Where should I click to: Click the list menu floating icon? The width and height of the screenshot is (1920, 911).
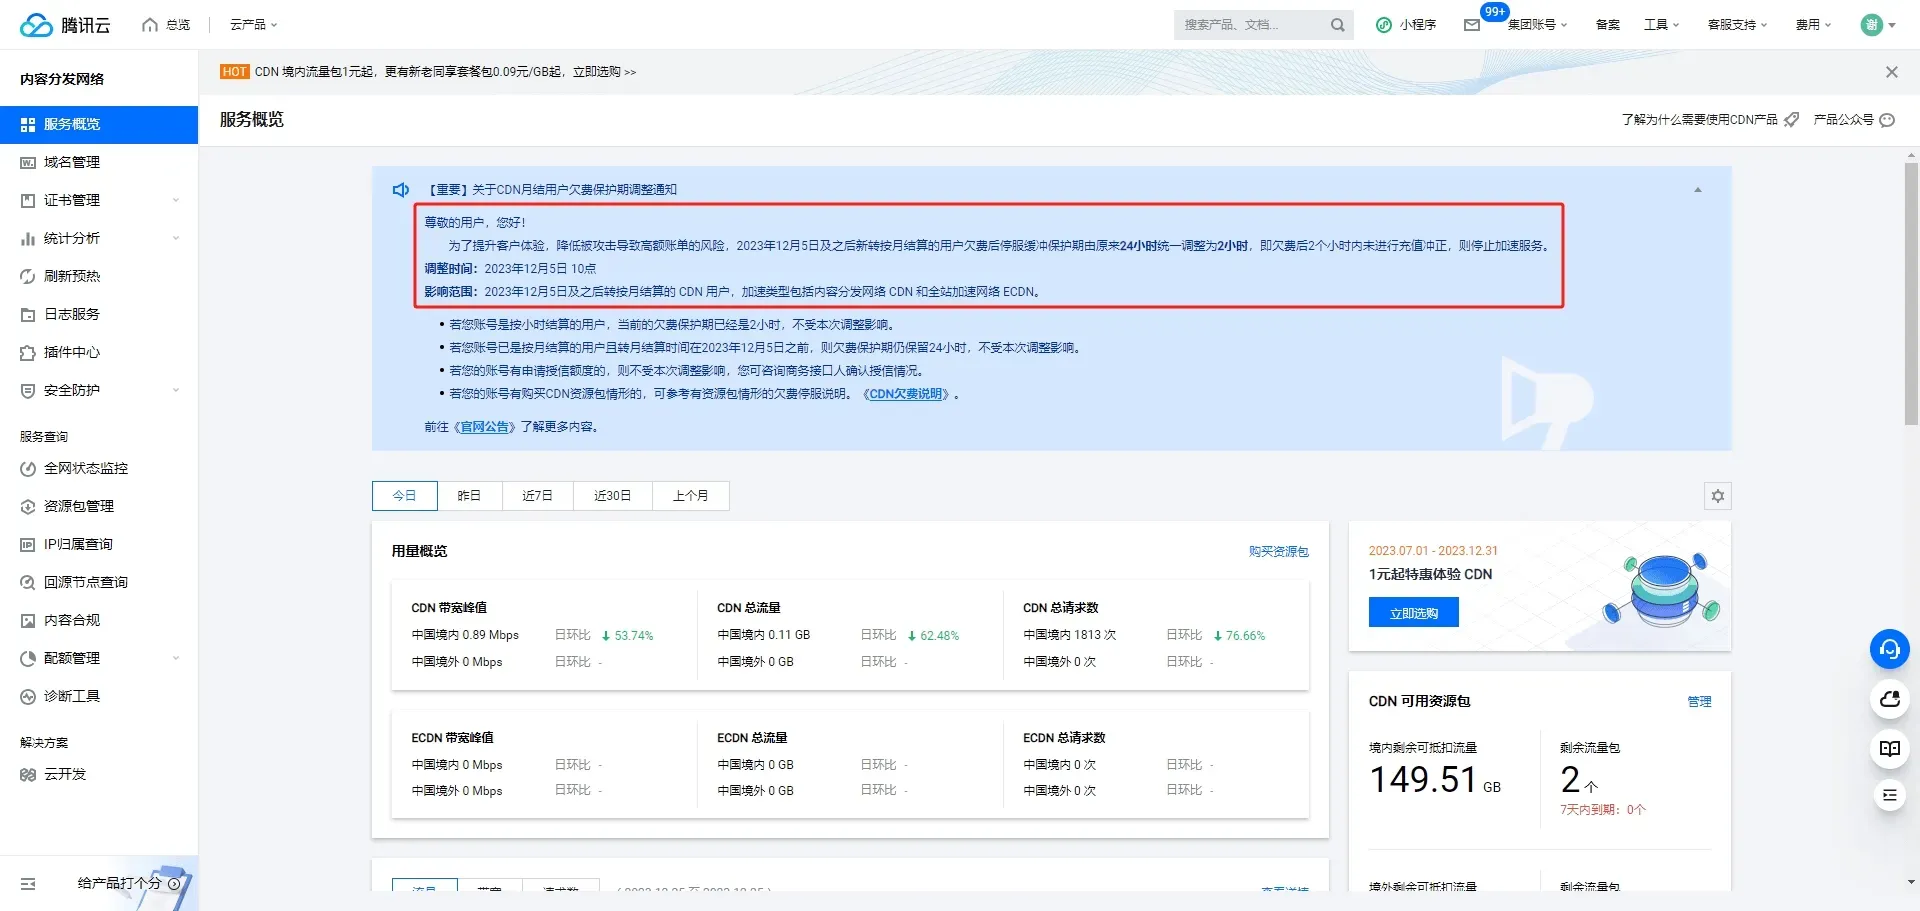[1890, 795]
